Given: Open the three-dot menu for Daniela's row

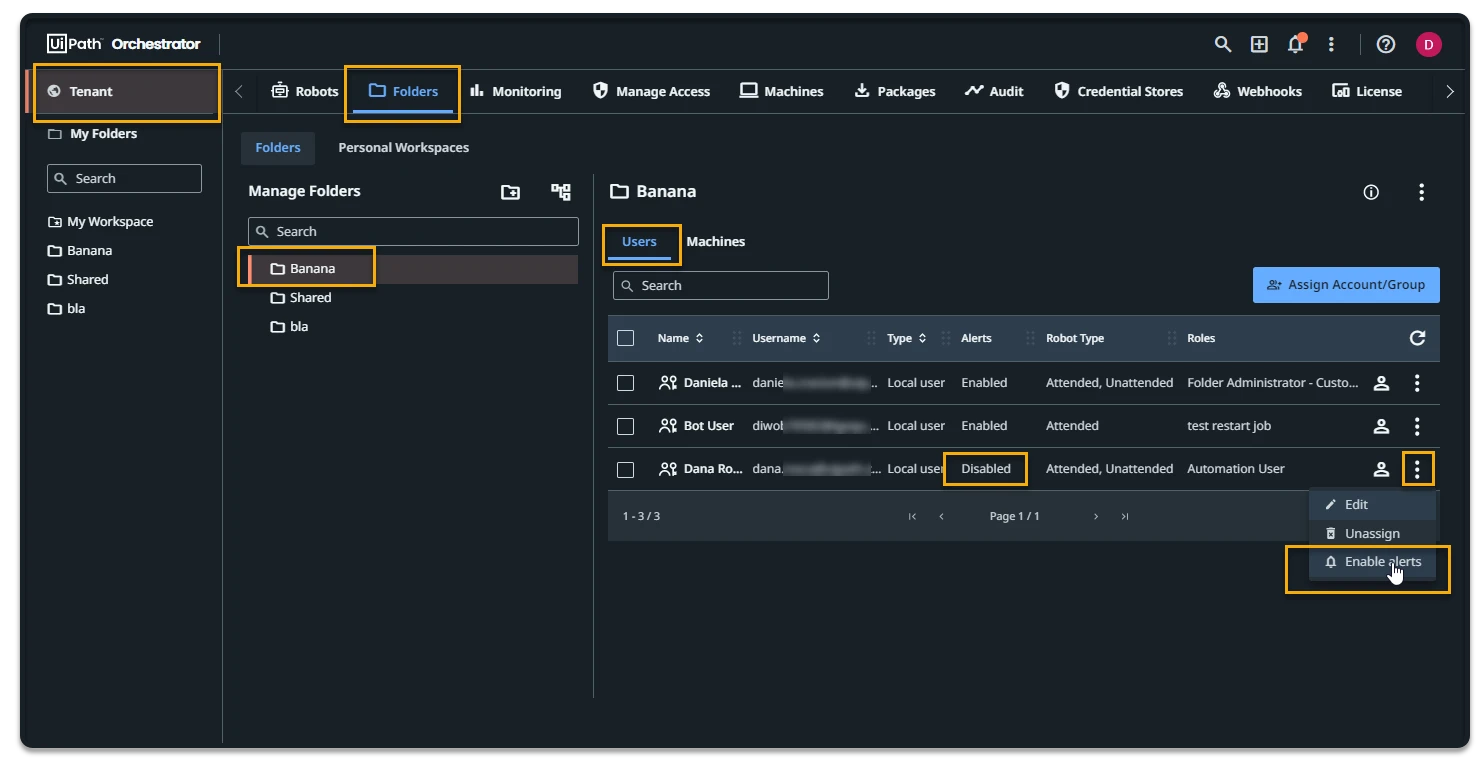Looking at the screenshot, I should point(1417,383).
